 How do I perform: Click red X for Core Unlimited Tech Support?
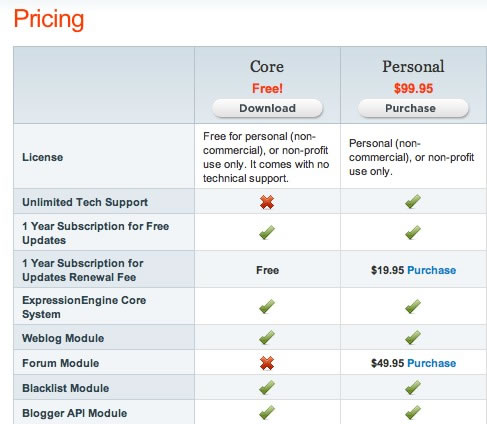tap(267, 202)
